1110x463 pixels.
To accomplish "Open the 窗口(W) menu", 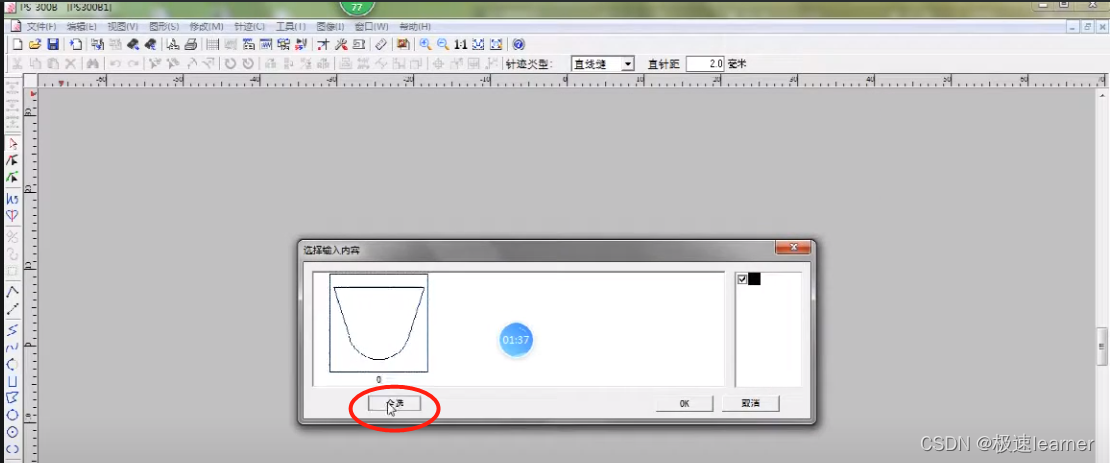I will pos(371,26).
